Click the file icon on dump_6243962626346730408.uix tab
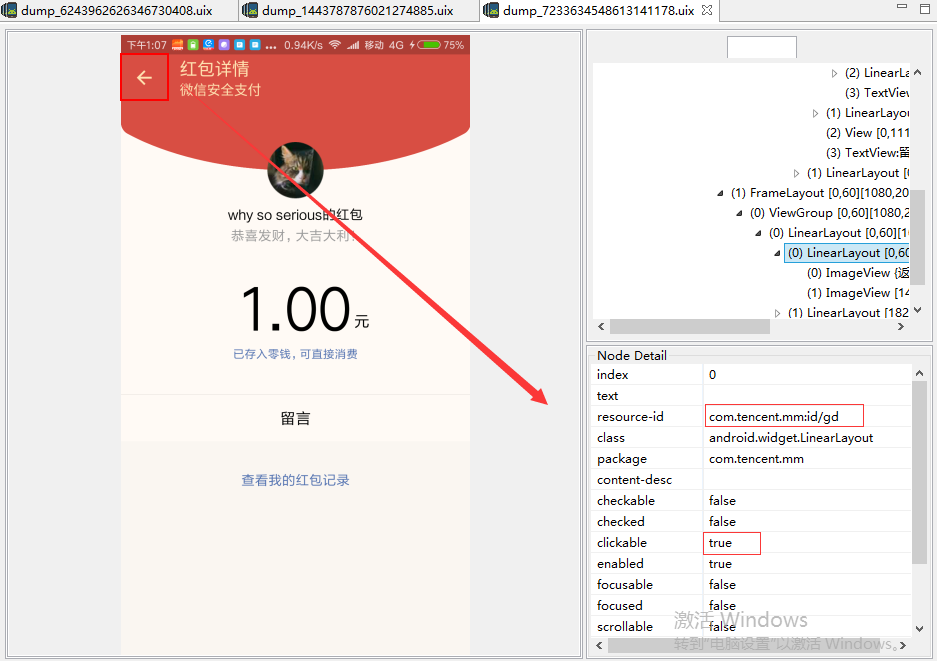The image size is (937, 661). [x=10, y=10]
